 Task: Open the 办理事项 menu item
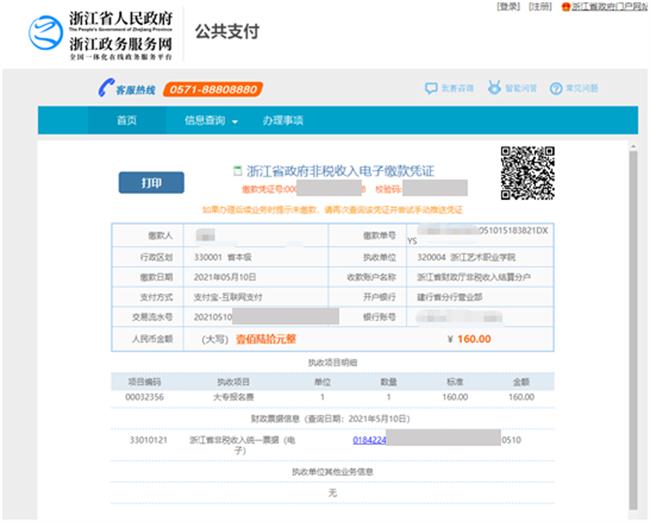click(283, 121)
